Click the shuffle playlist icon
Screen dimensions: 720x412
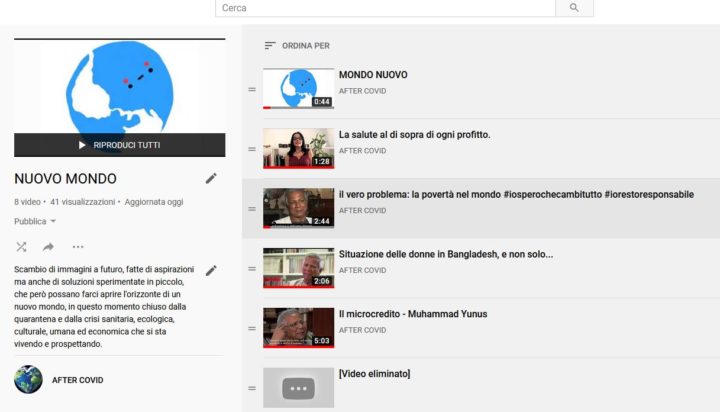coord(22,246)
